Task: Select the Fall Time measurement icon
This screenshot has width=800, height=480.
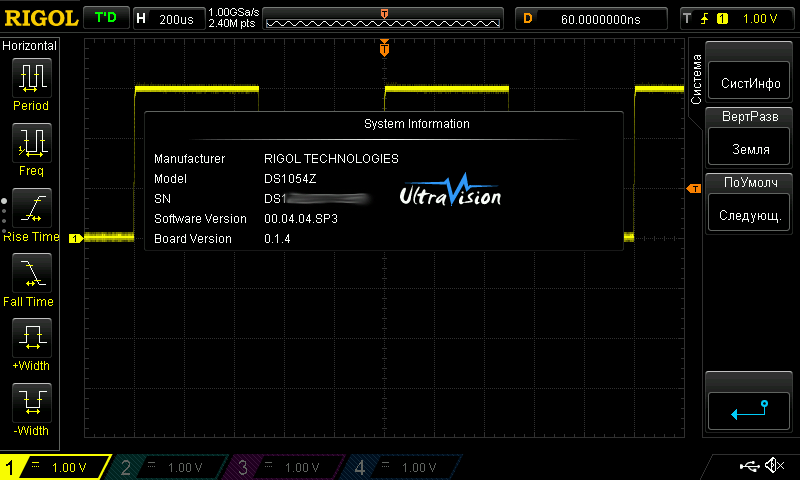Action: [32, 272]
